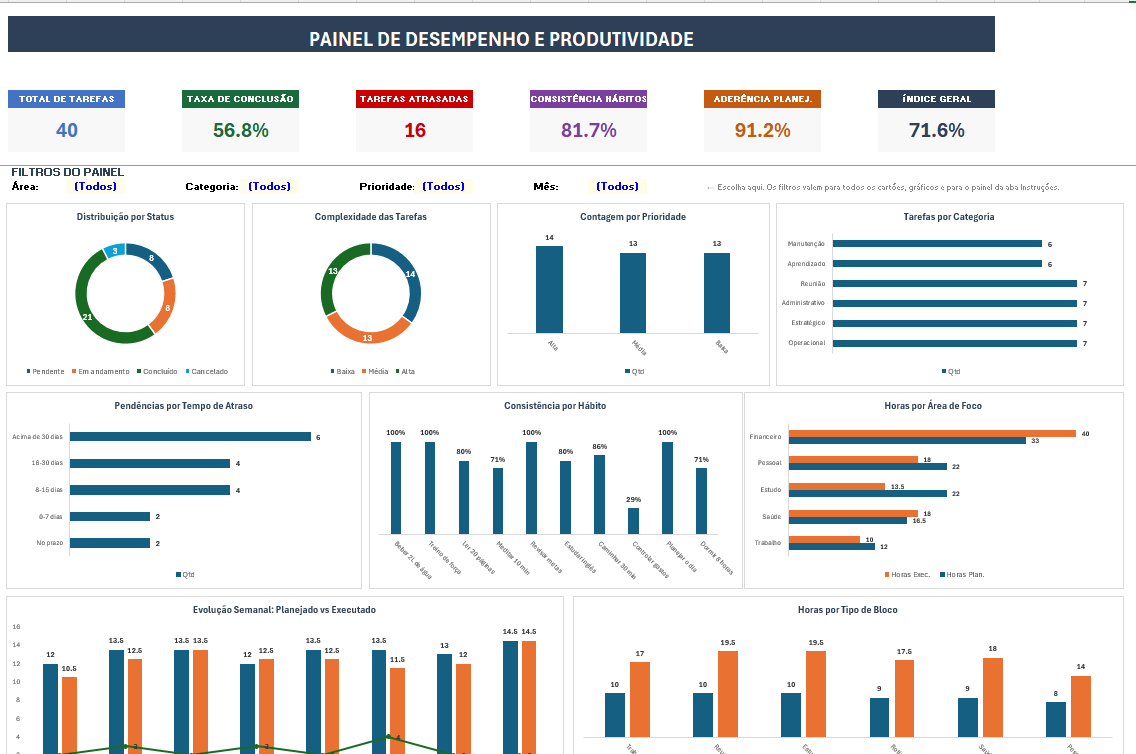
Task: Open the Categoria filter cell showing (Todos)
Action: [x=270, y=186]
